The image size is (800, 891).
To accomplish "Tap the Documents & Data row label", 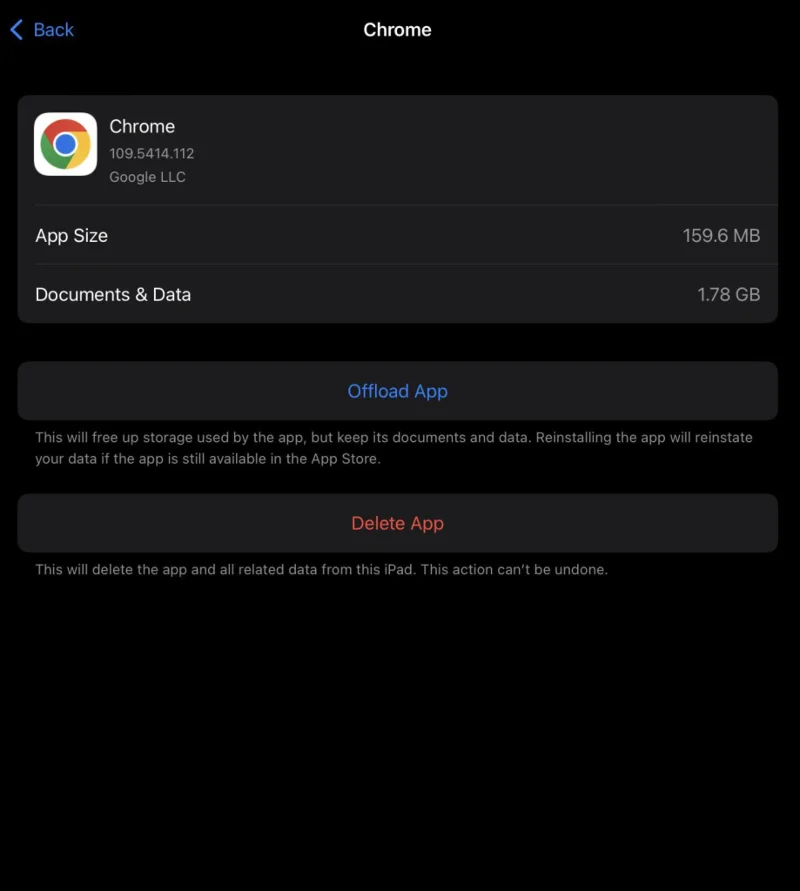I will click(113, 294).
